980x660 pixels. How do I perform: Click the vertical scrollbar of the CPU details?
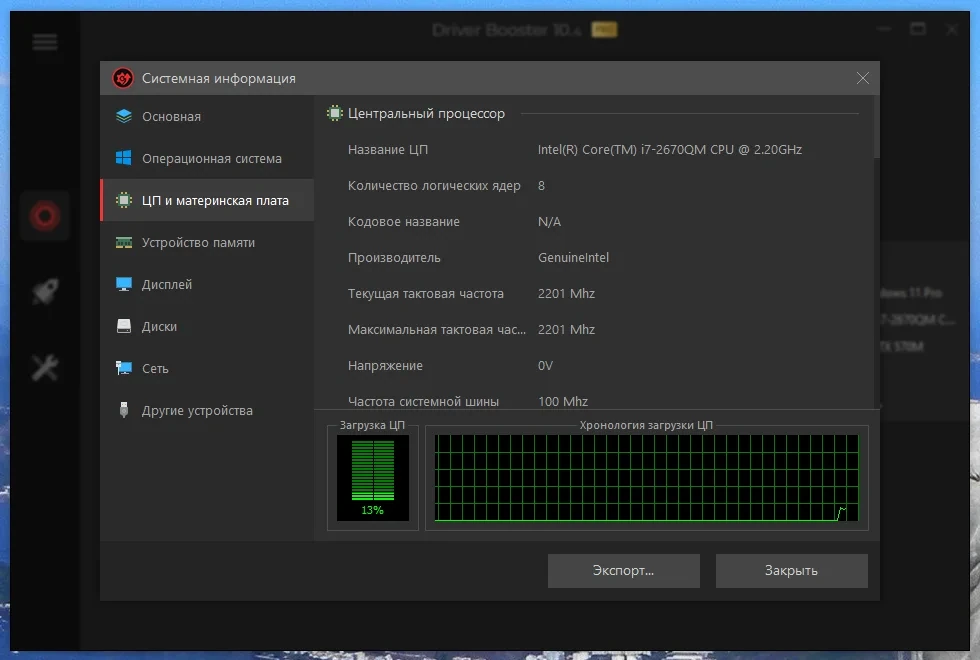(876, 126)
